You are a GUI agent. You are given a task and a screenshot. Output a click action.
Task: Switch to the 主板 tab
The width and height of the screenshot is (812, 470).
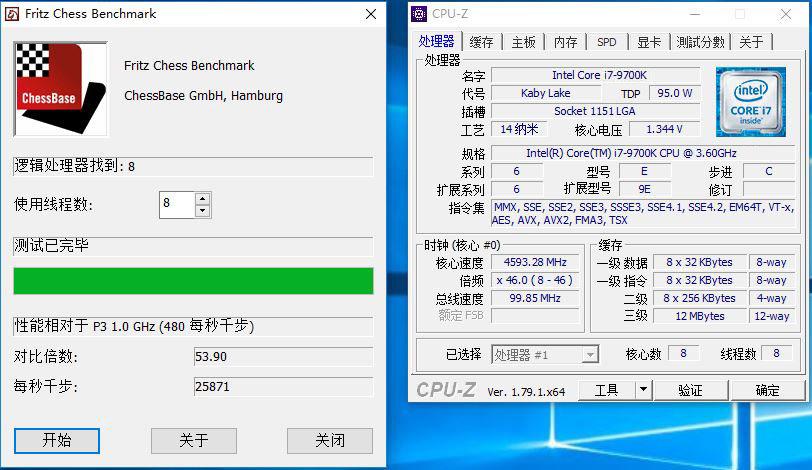[524, 42]
